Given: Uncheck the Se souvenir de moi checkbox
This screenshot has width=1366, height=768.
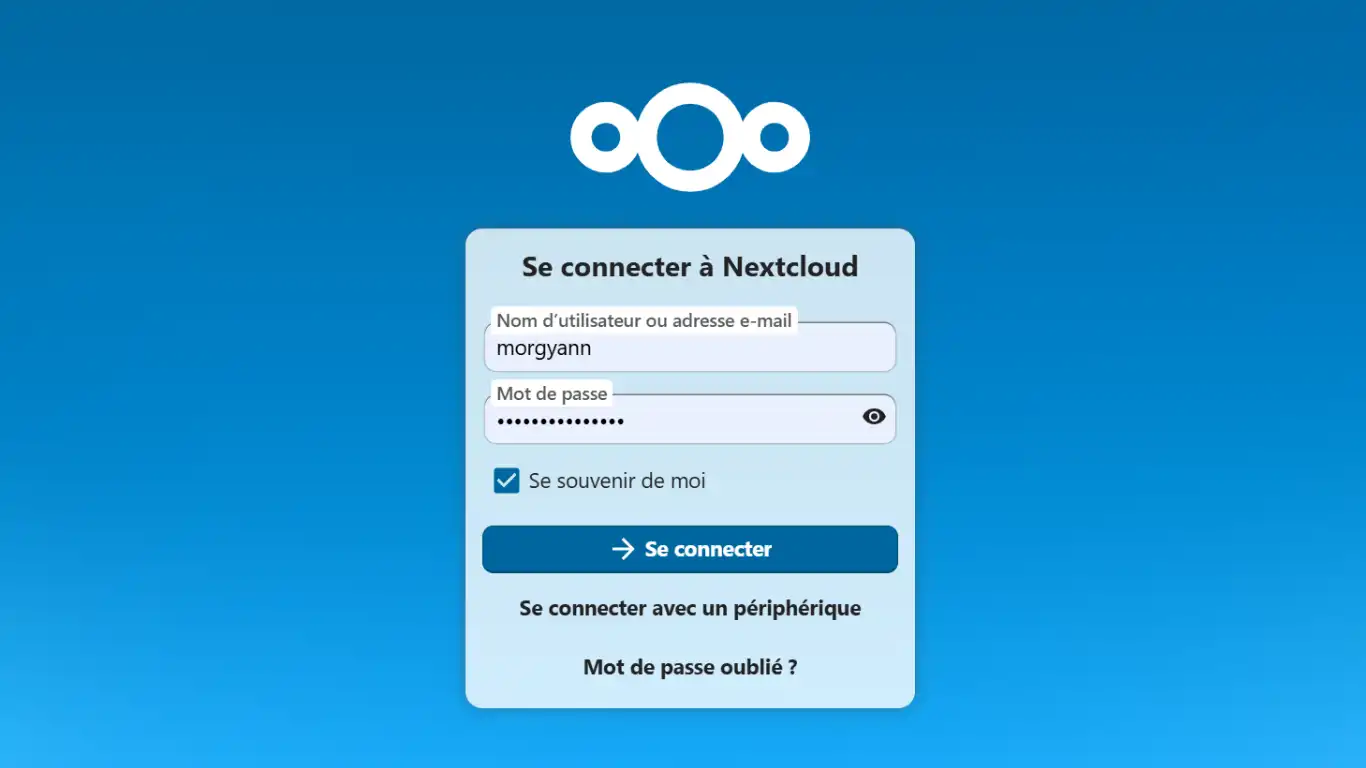Looking at the screenshot, I should [x=506, y=481].
